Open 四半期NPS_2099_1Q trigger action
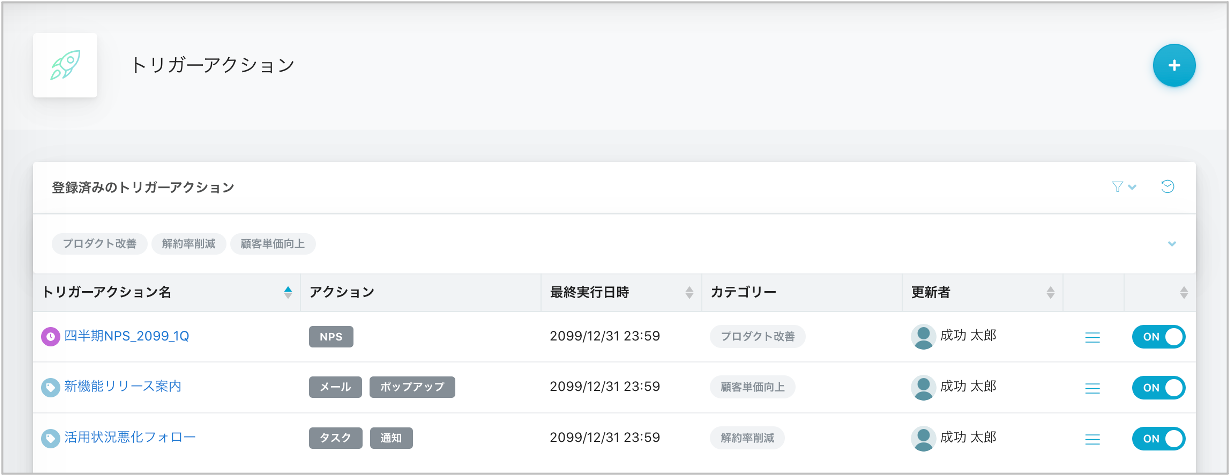The height and width of the screenshot is (476, 1230). click(127, 337)
